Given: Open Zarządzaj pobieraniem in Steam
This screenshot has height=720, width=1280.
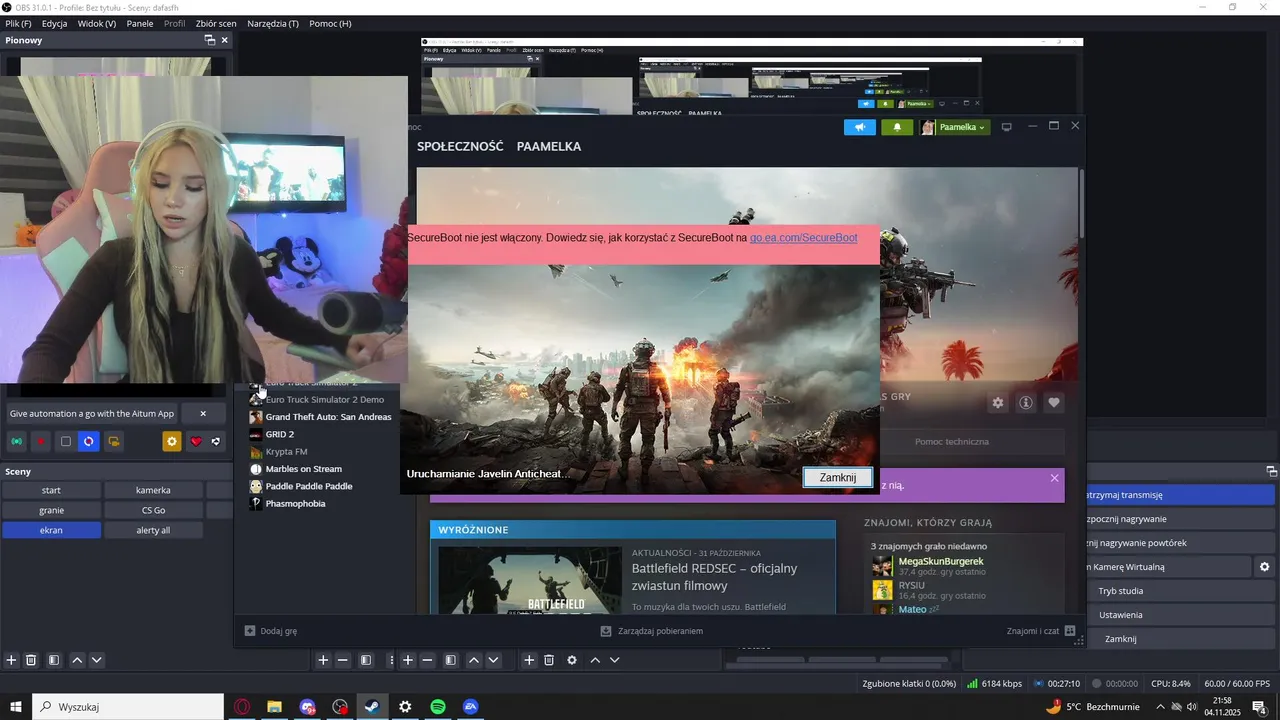Looking at the screenshot, I should coord(651,631).
